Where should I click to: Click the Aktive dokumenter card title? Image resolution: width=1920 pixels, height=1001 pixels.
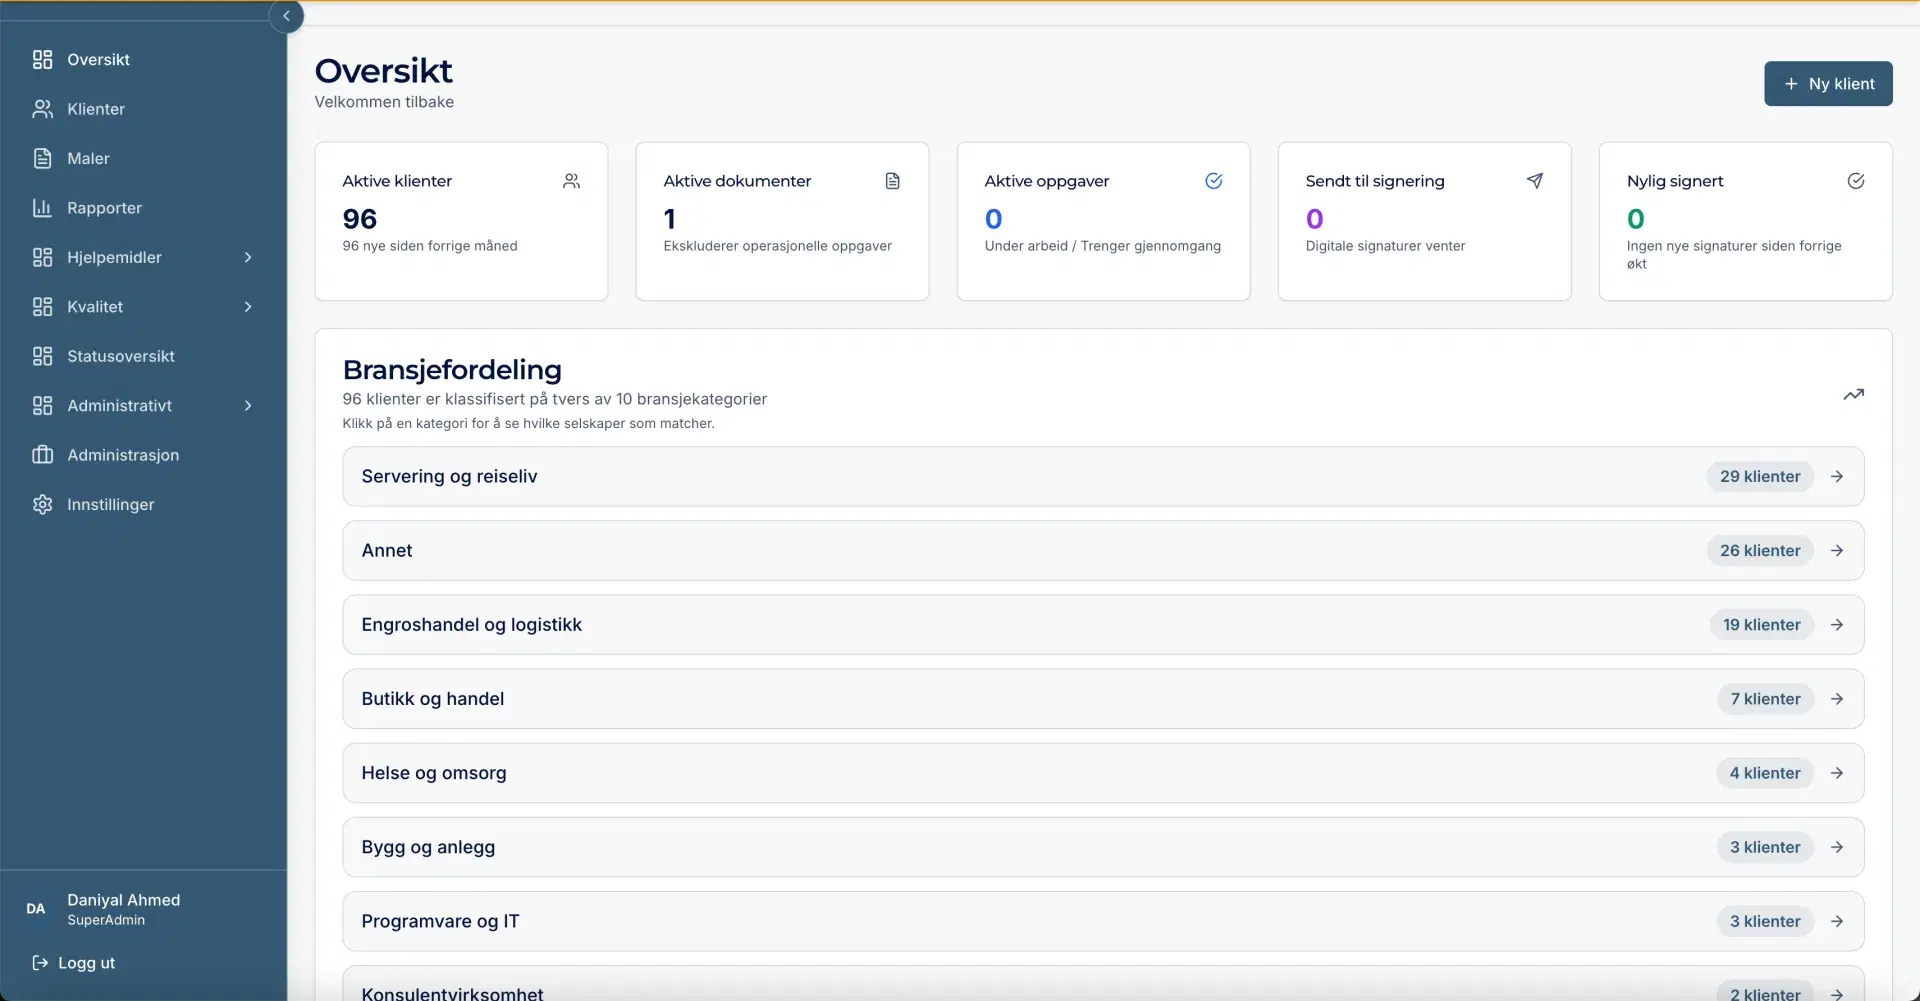[x=737, y=181]
